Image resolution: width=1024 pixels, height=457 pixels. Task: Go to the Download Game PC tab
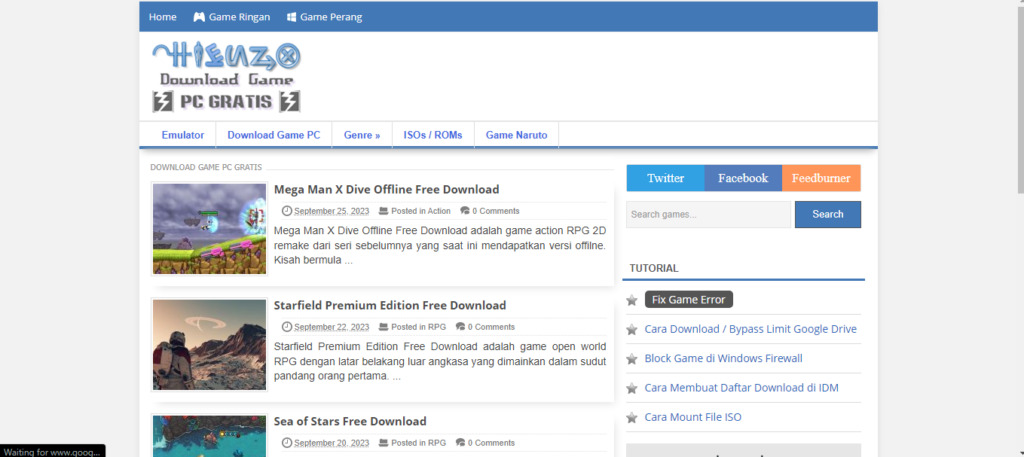274,135
